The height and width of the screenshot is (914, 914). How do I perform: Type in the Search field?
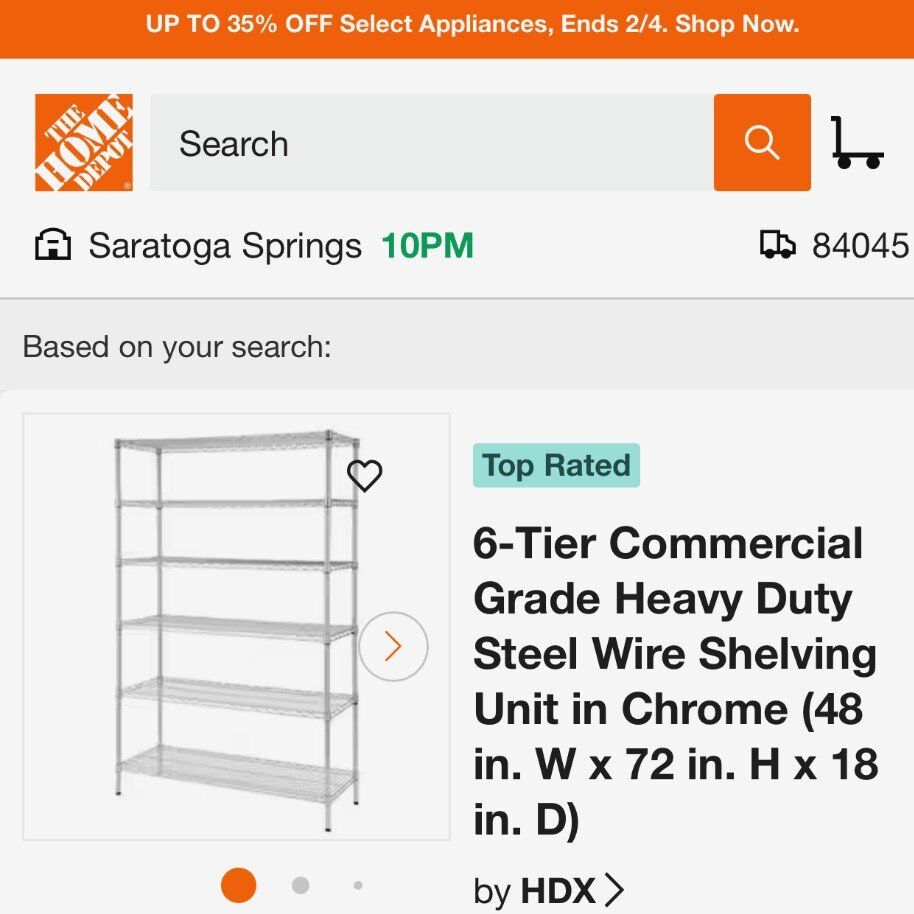432,143
